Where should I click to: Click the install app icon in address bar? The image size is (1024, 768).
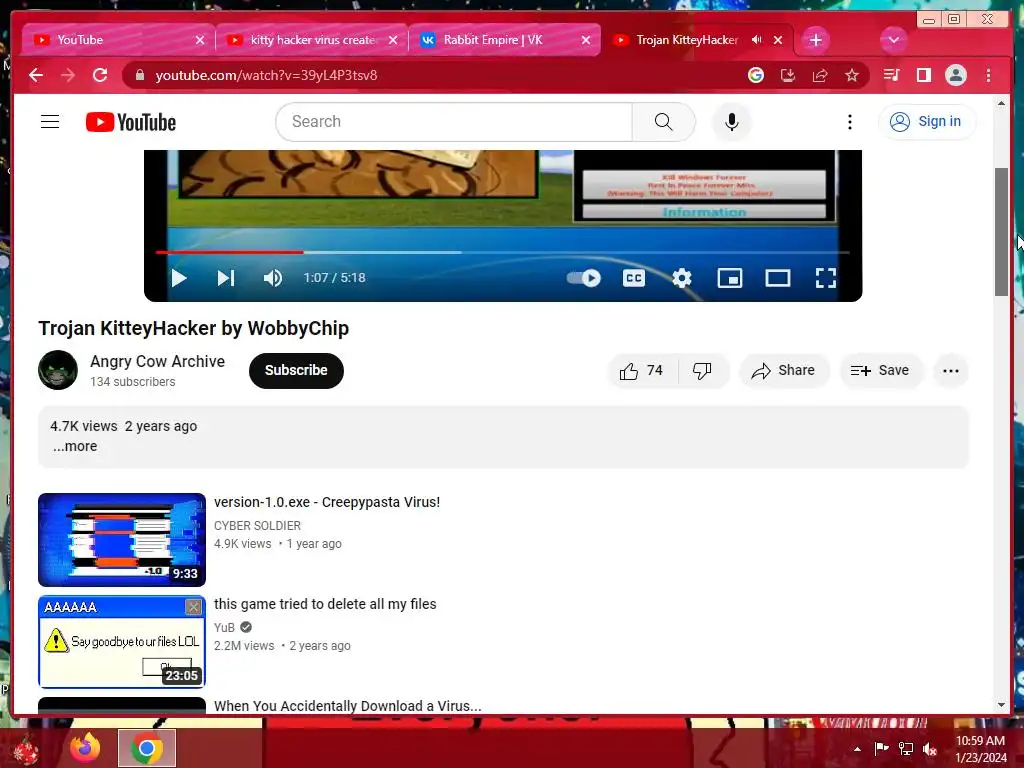click(788, 75)
